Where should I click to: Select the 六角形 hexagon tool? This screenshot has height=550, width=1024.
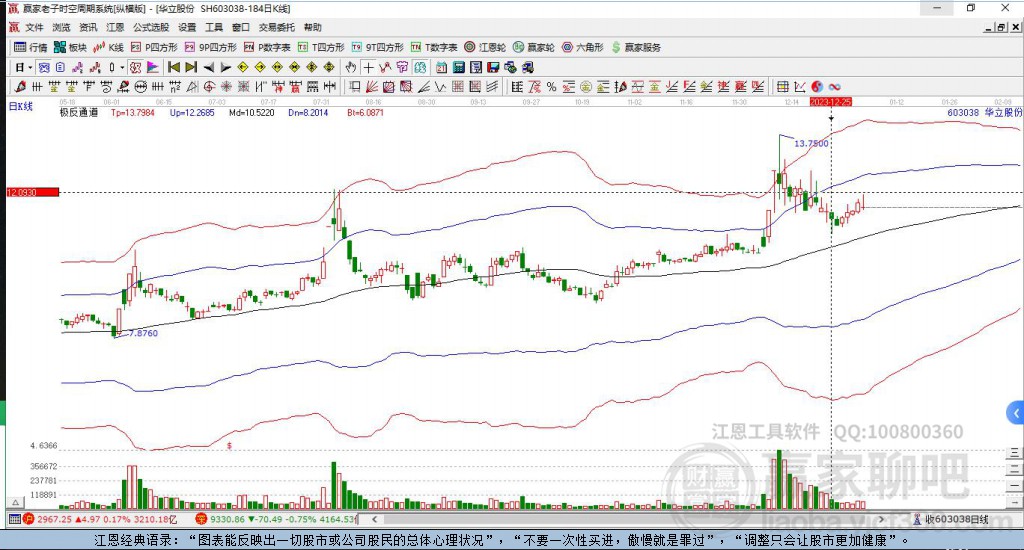point(583,47)
